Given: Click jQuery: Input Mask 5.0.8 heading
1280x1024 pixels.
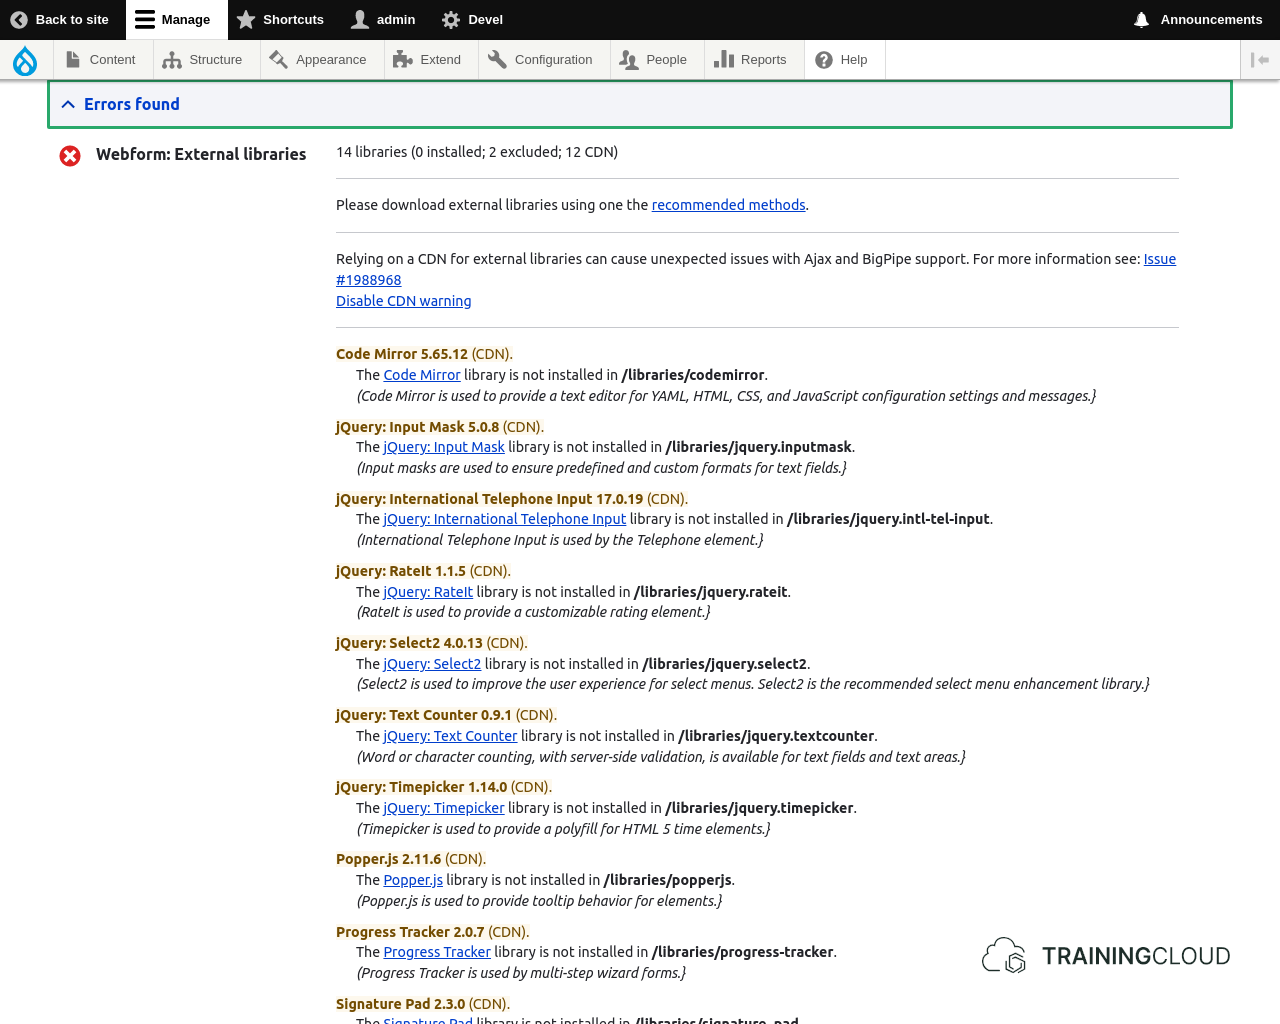Looking at the screenshot, I should coord(417,427).
